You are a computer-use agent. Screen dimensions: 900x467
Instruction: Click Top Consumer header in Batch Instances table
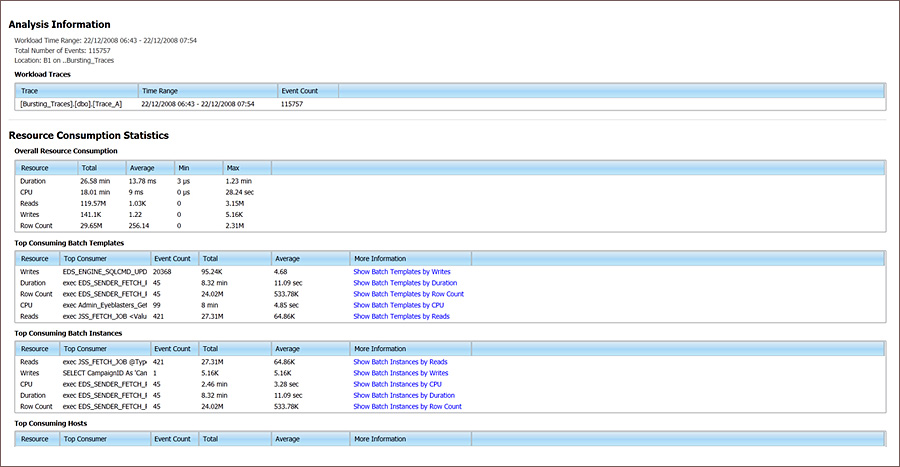tap(105, 349)
